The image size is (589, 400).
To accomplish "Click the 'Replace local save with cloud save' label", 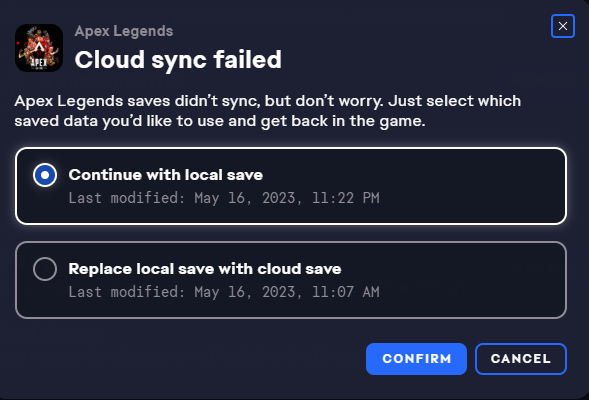I will click(205, 269).
